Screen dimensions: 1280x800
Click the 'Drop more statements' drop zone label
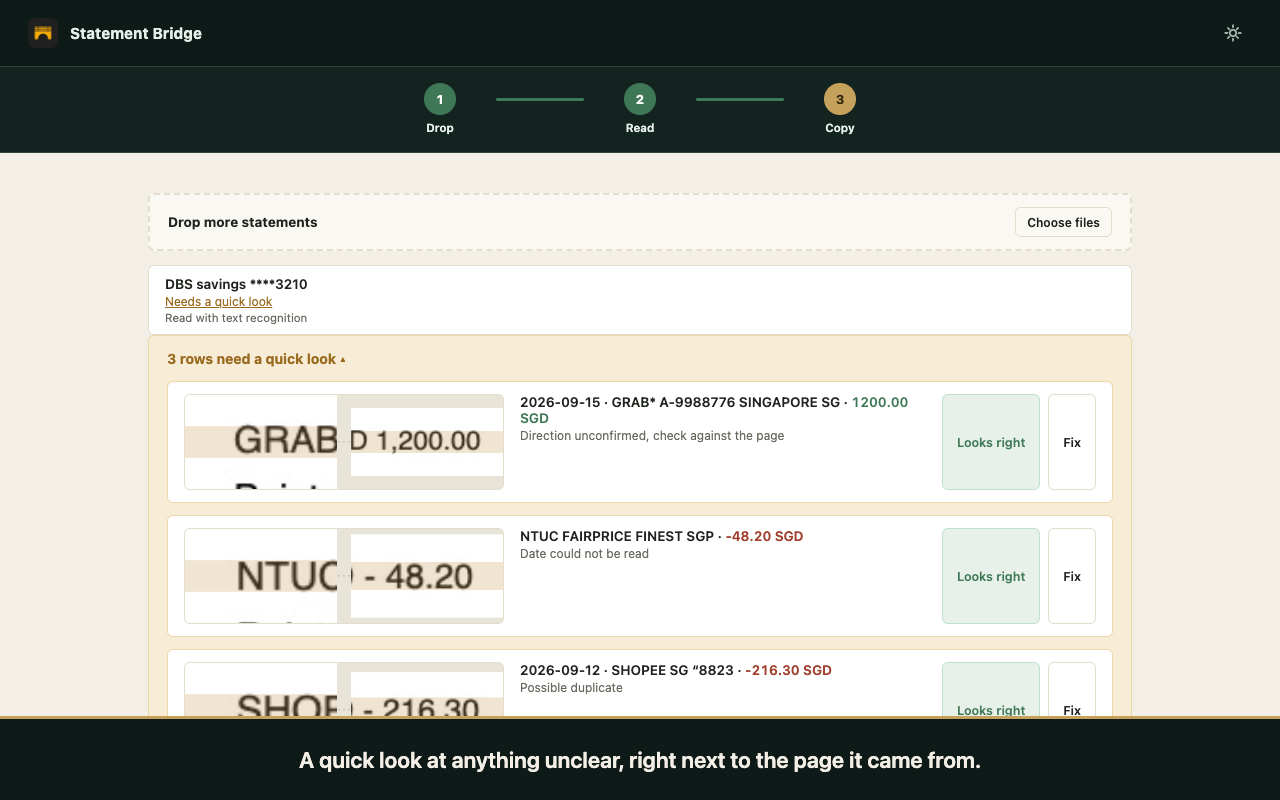tap(243, 222)
